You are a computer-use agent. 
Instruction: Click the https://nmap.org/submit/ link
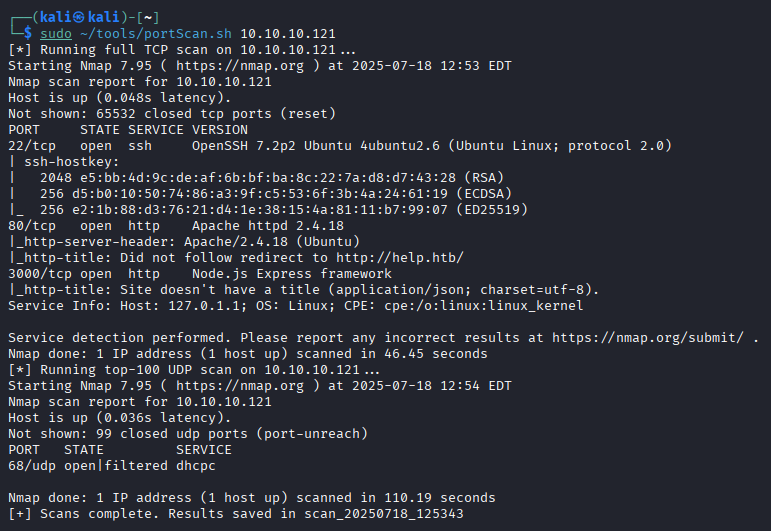[x=655, y=338]
